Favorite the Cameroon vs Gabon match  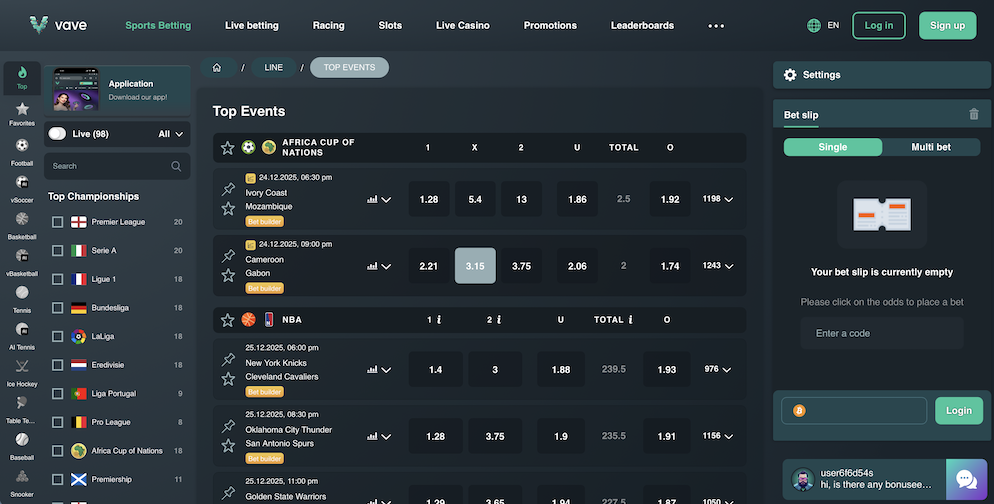click(x=228, y=275)
